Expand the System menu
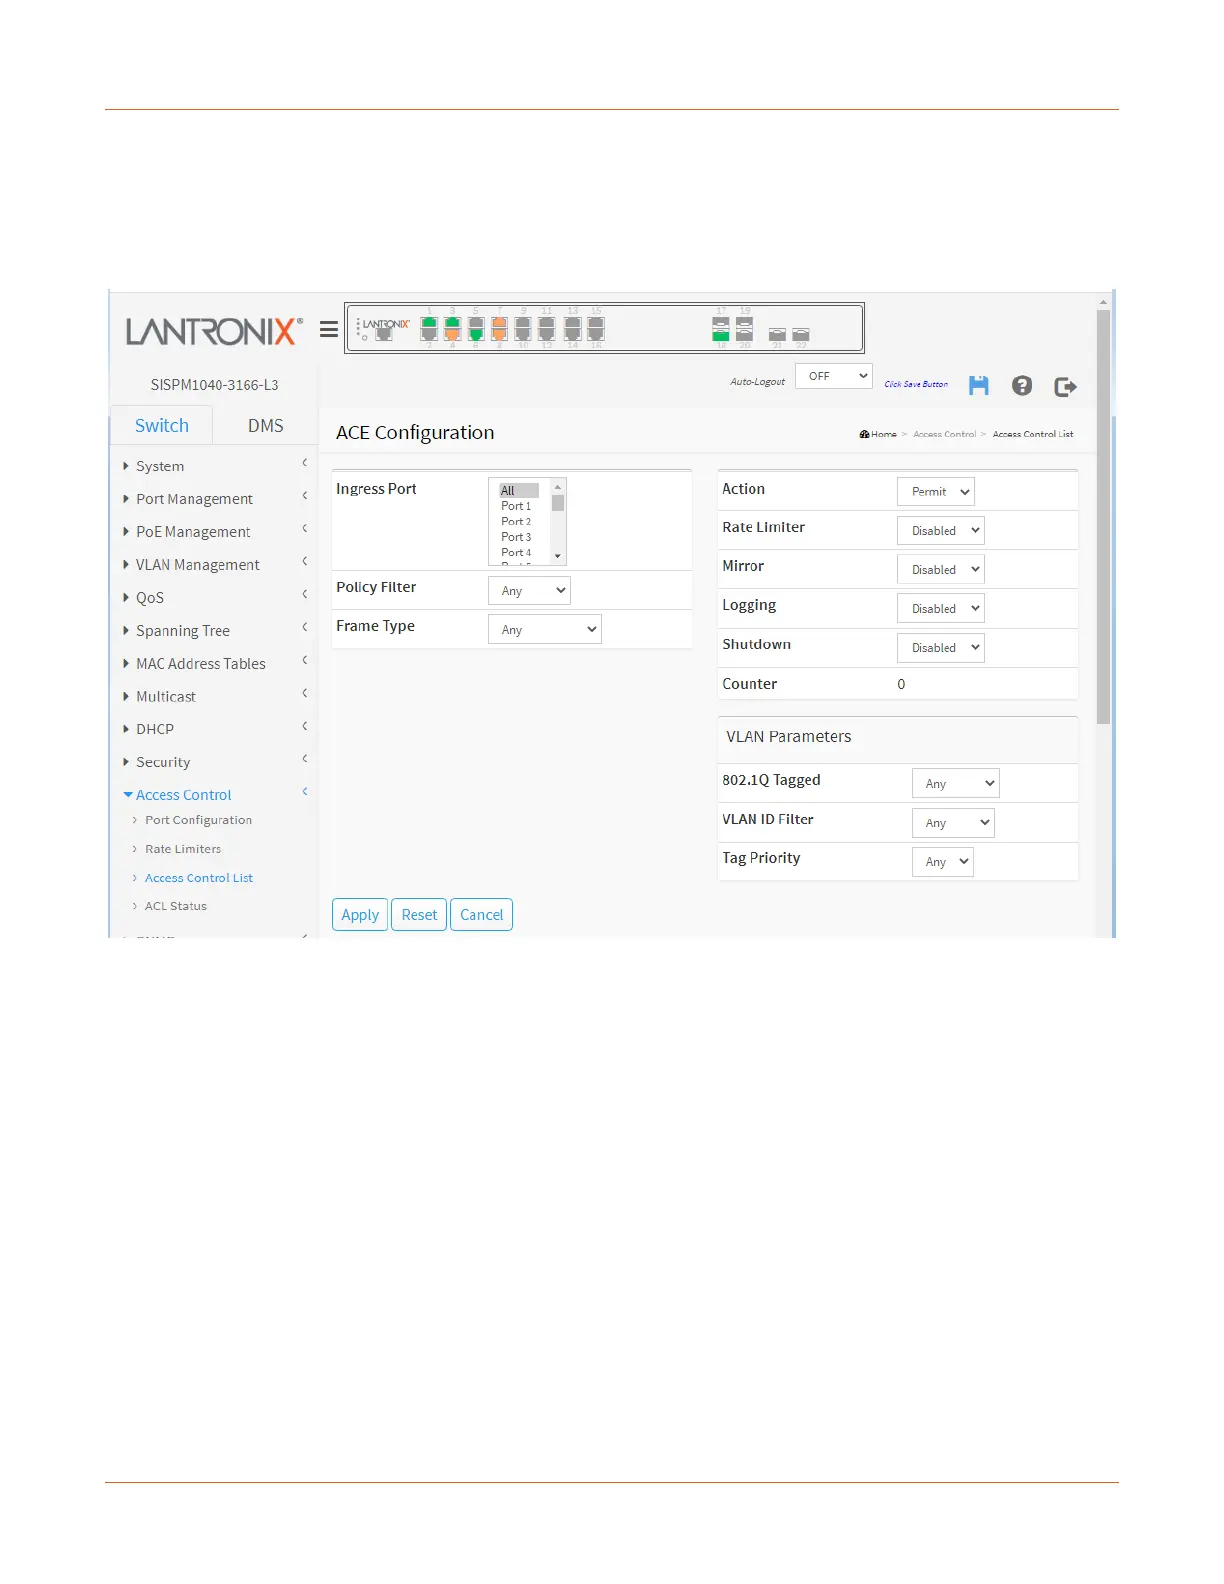Viewport: 1224px width, 1584px height. point(214,466)
